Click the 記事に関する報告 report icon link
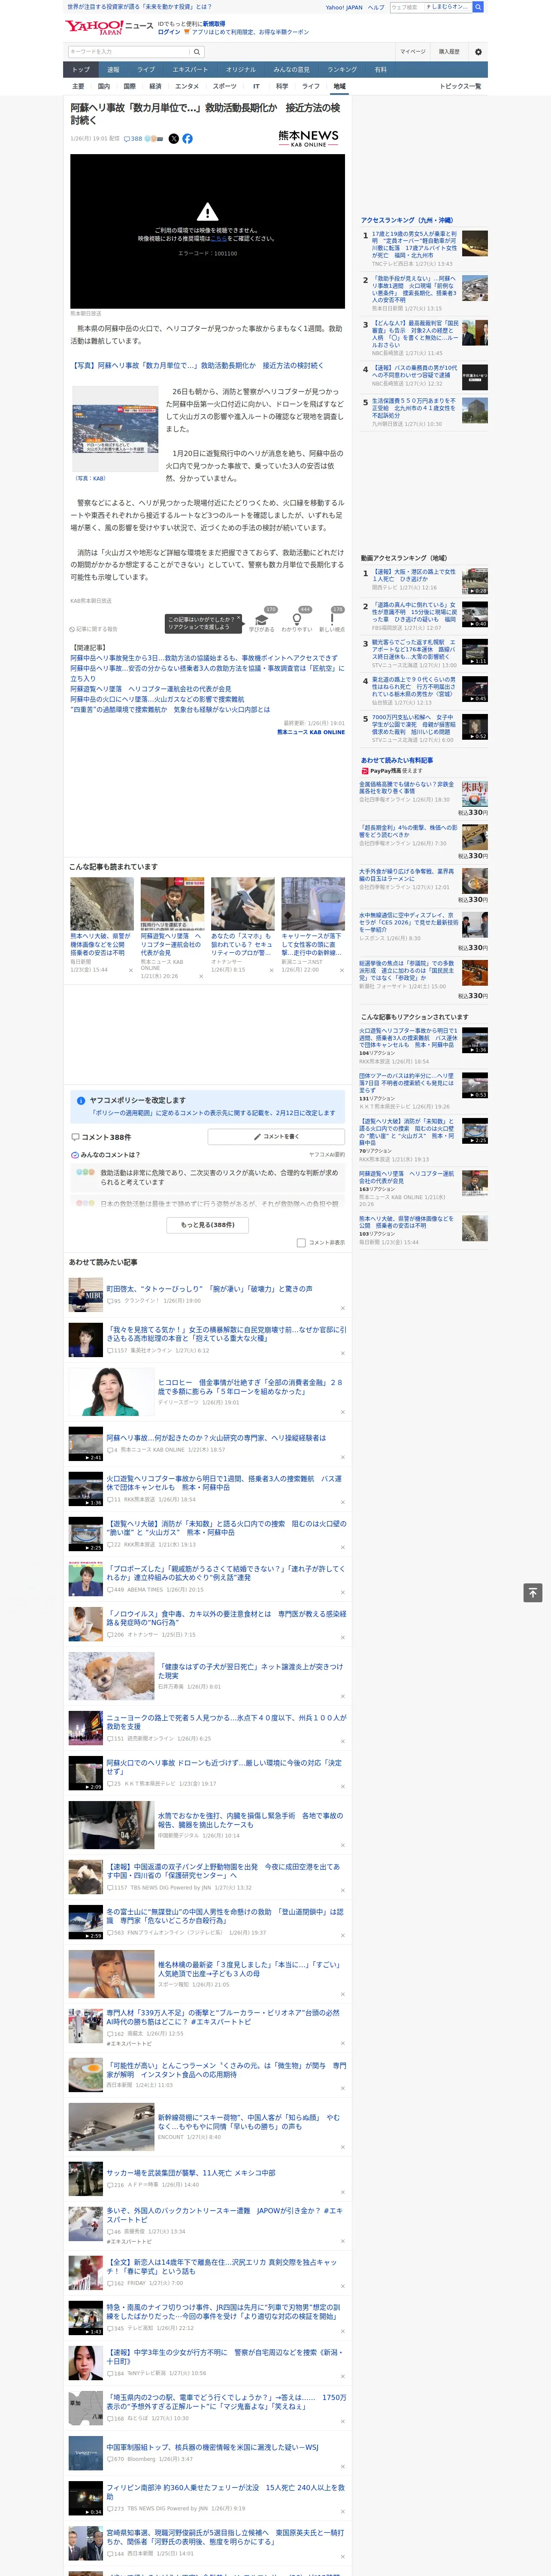551x2576 pixels. (93, 629)
